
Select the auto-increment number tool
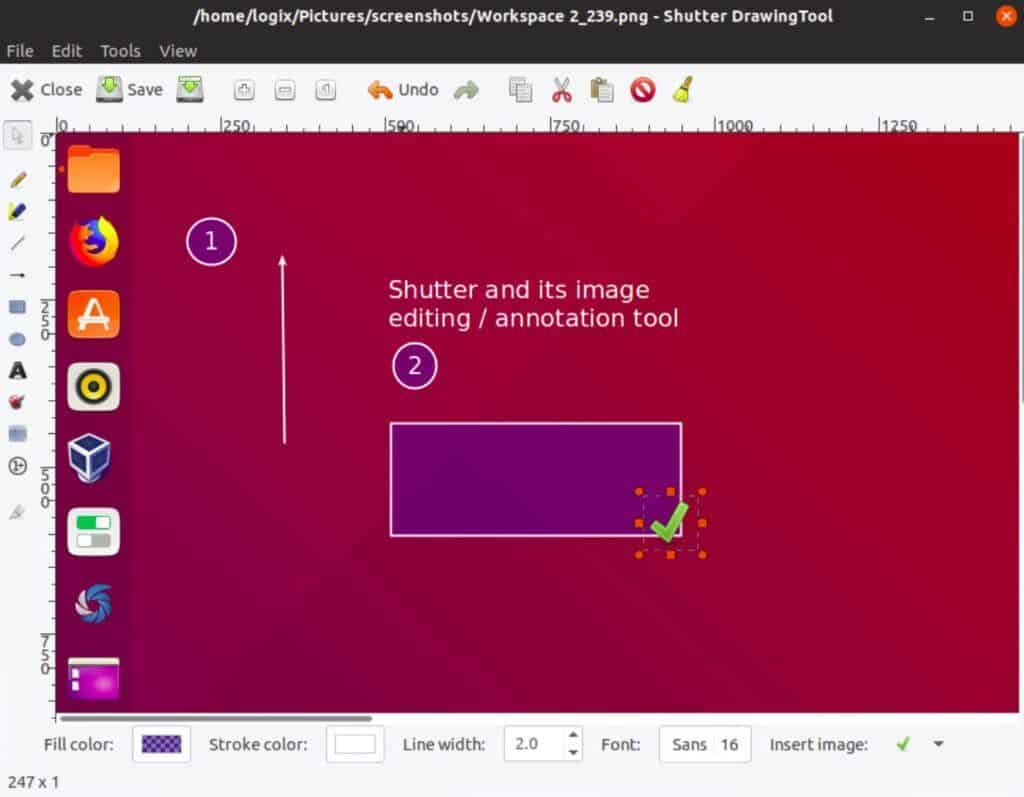[x=18, y=466]
